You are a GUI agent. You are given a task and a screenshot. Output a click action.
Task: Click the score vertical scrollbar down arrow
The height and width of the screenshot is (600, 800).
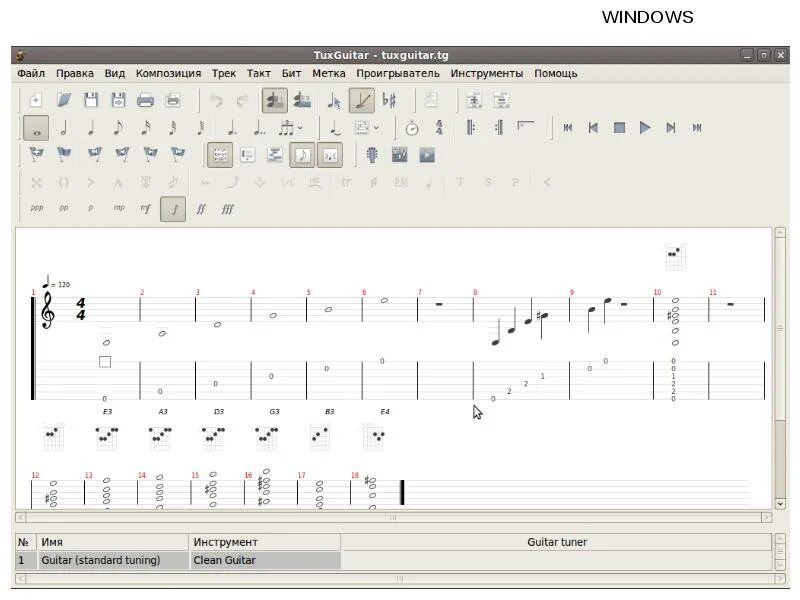(x=780, y=504)
